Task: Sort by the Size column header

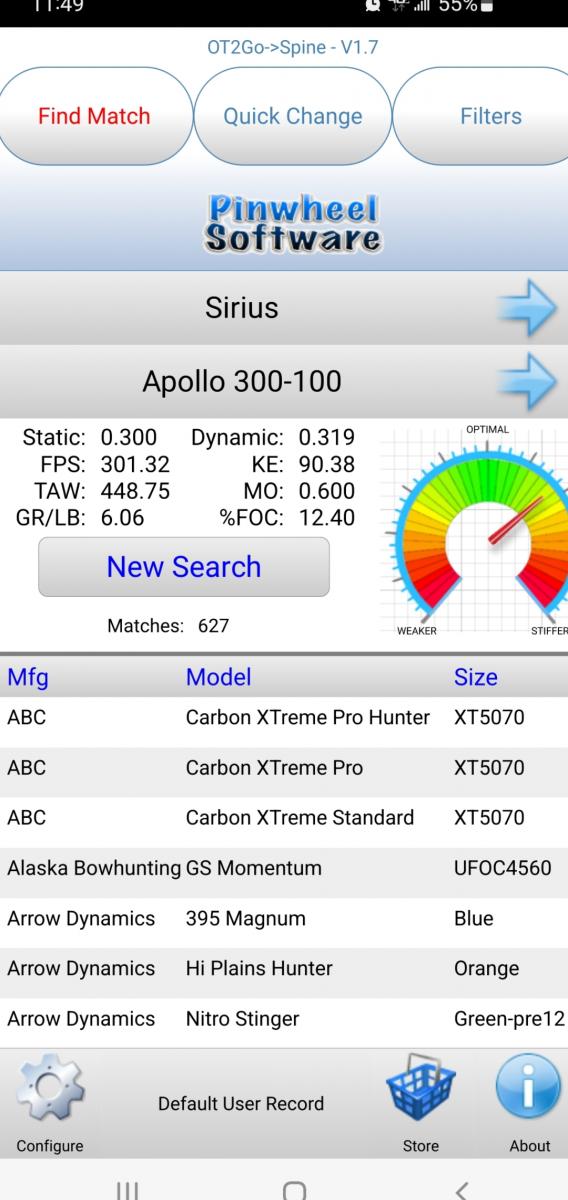Action: pyautogui.click(x=476, y=677)
